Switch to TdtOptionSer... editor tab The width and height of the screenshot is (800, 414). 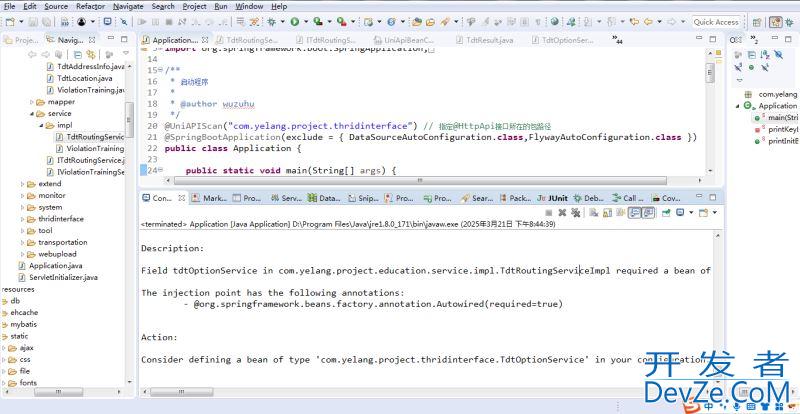(x=563, y=39)
